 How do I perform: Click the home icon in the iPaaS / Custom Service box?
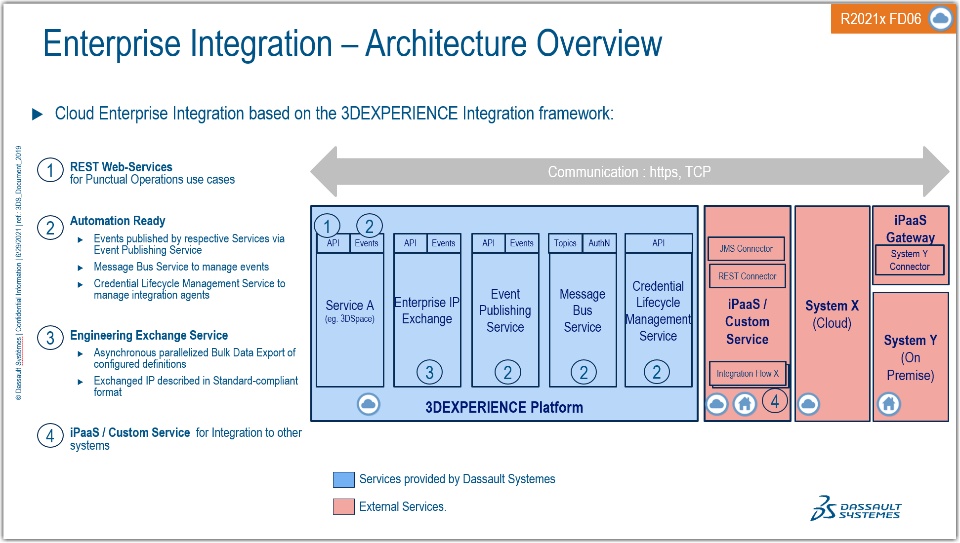(x=745, y=404)
